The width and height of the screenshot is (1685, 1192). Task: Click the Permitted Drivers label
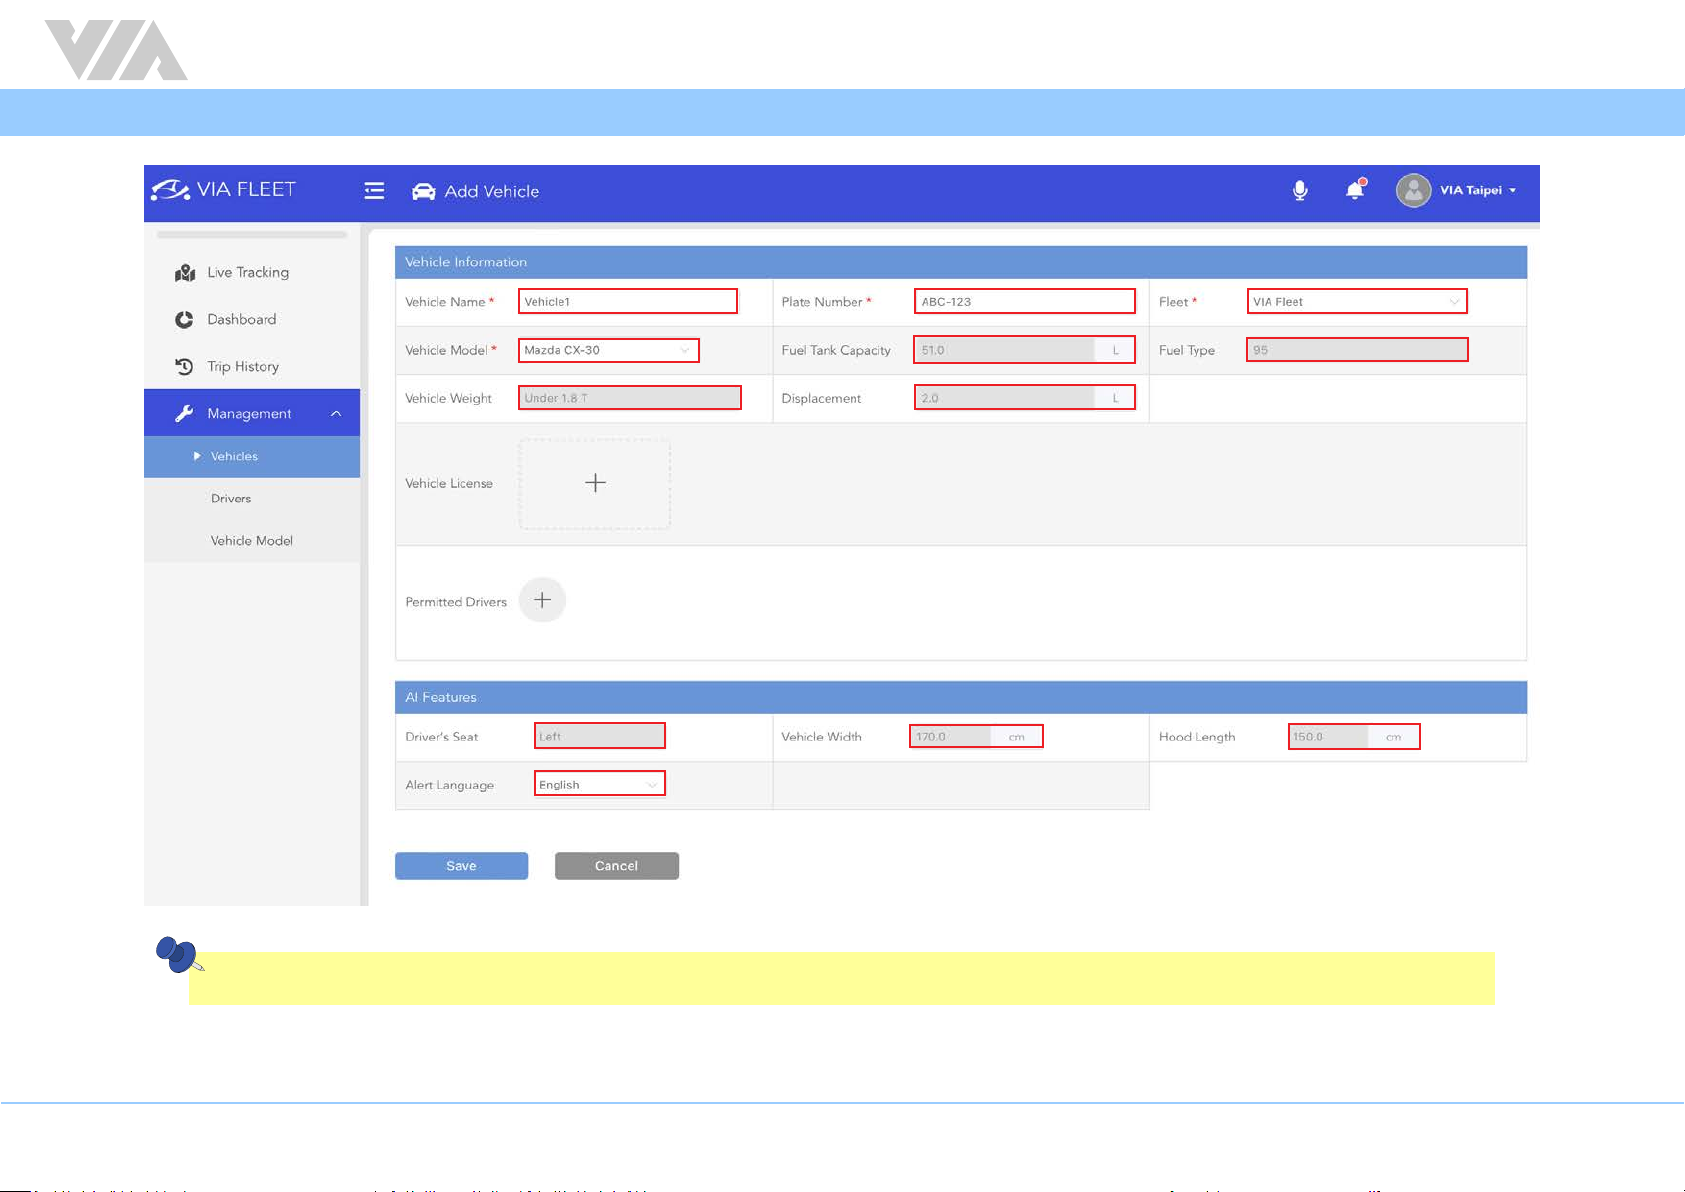[456, 602]
